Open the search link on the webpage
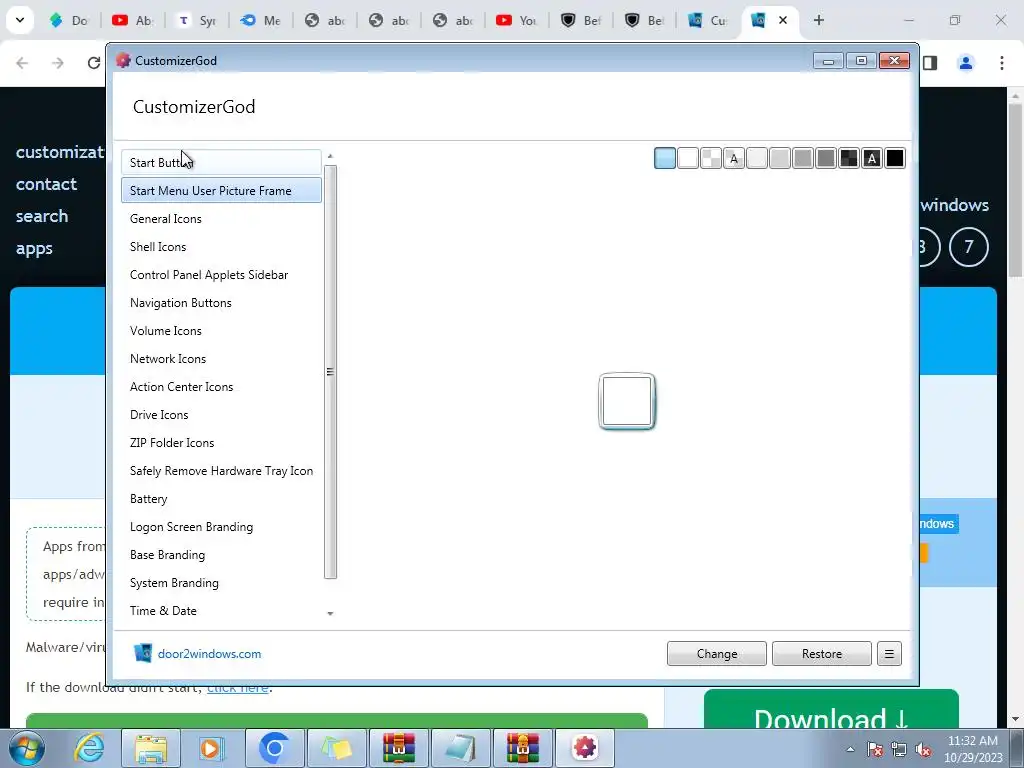Image resolution: width=1024 pixels, height=768 pixels. point(42,216)
